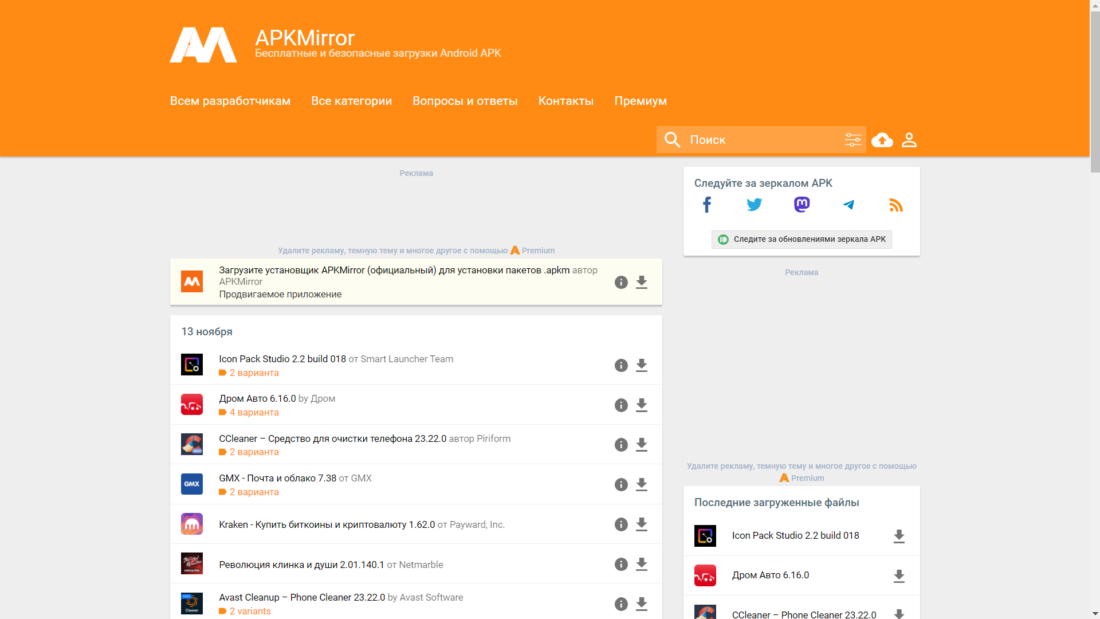Open the RSS feed icon
The width and height of the screenshot is (1100, 619).
tap(896, 205)
